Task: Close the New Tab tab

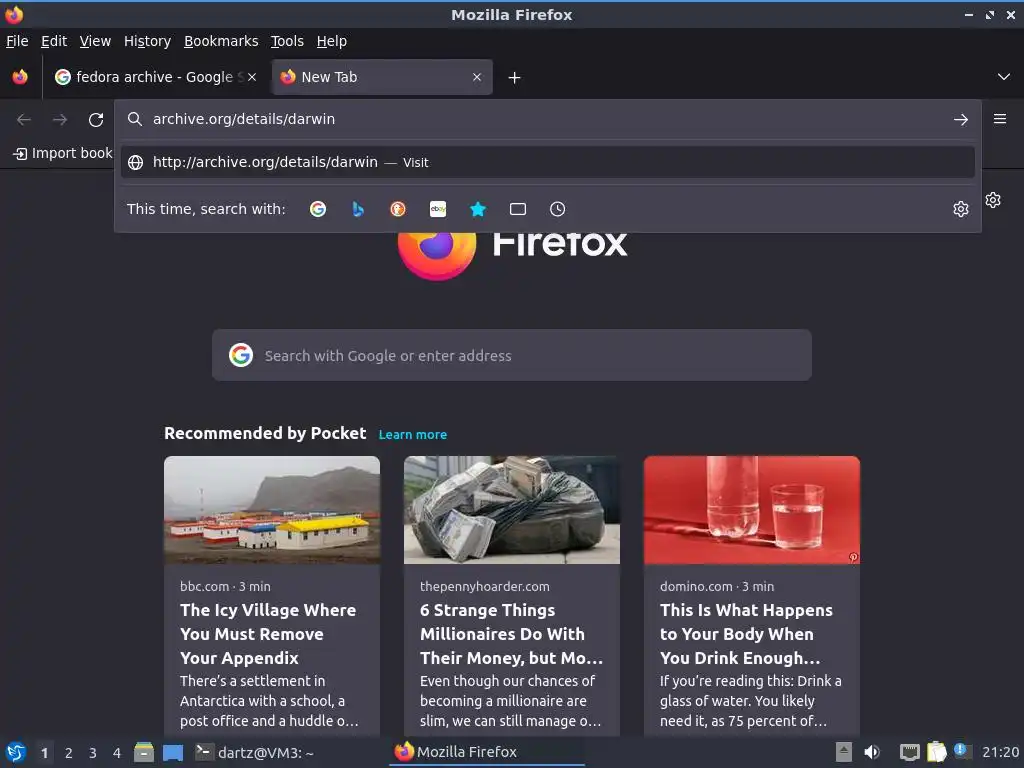Action: pos(477,77)
